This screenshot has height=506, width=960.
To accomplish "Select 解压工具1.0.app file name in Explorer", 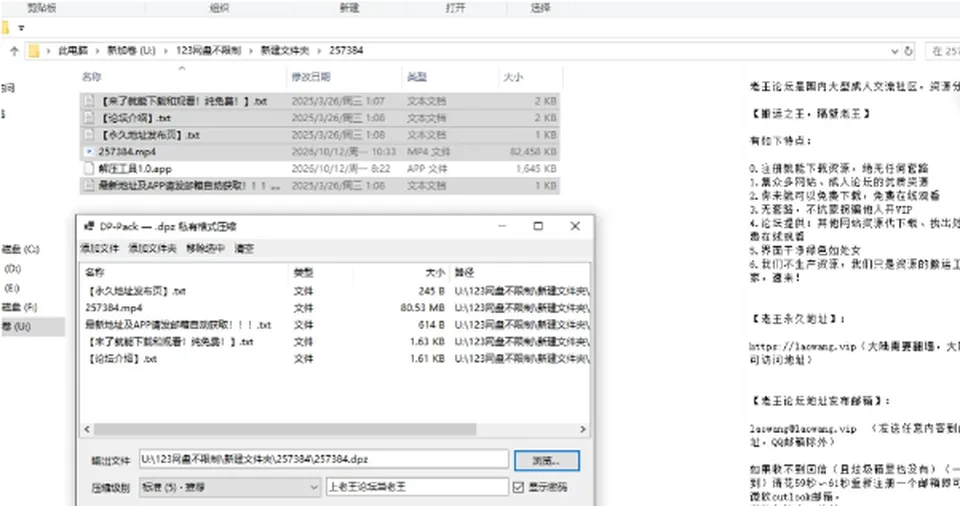I will tap(135, 169).
